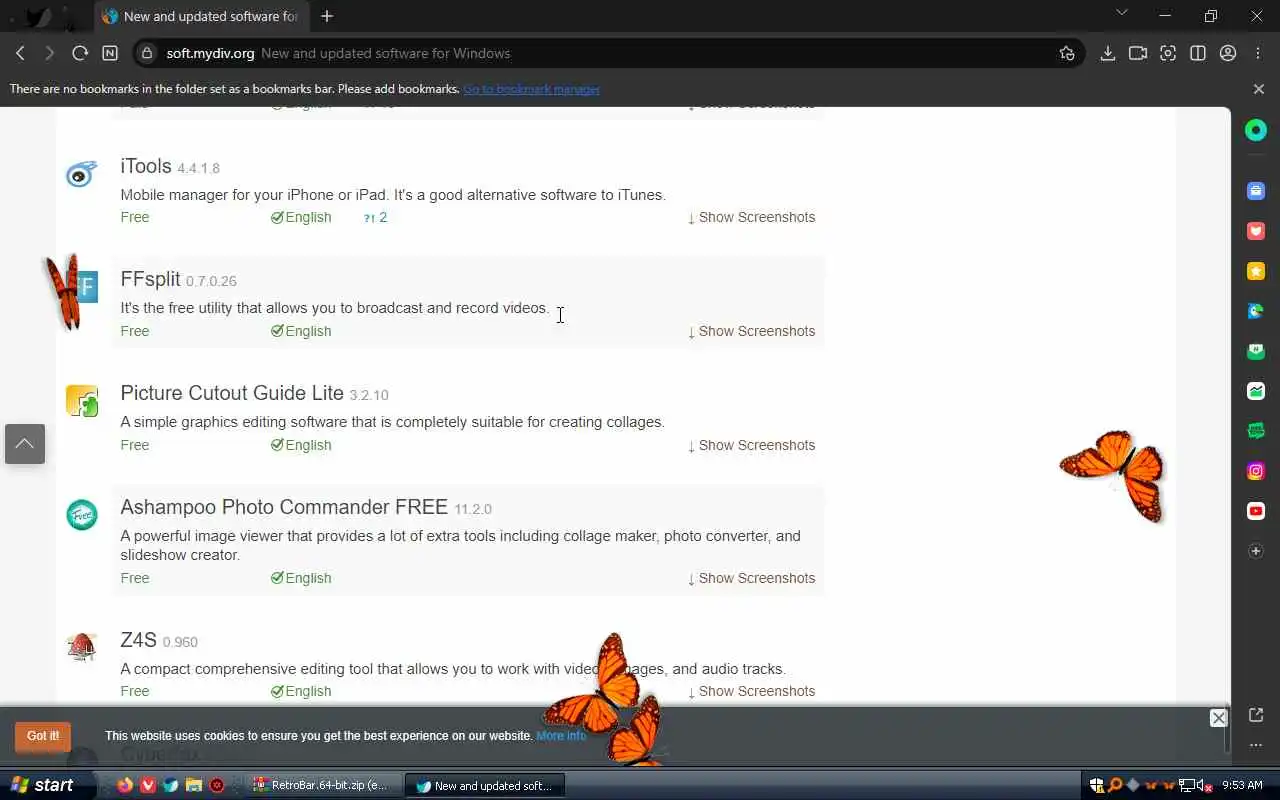This screenshot has width=1280, height=800.
Task: Click the browser Back arrow
Action: point(20,53)
